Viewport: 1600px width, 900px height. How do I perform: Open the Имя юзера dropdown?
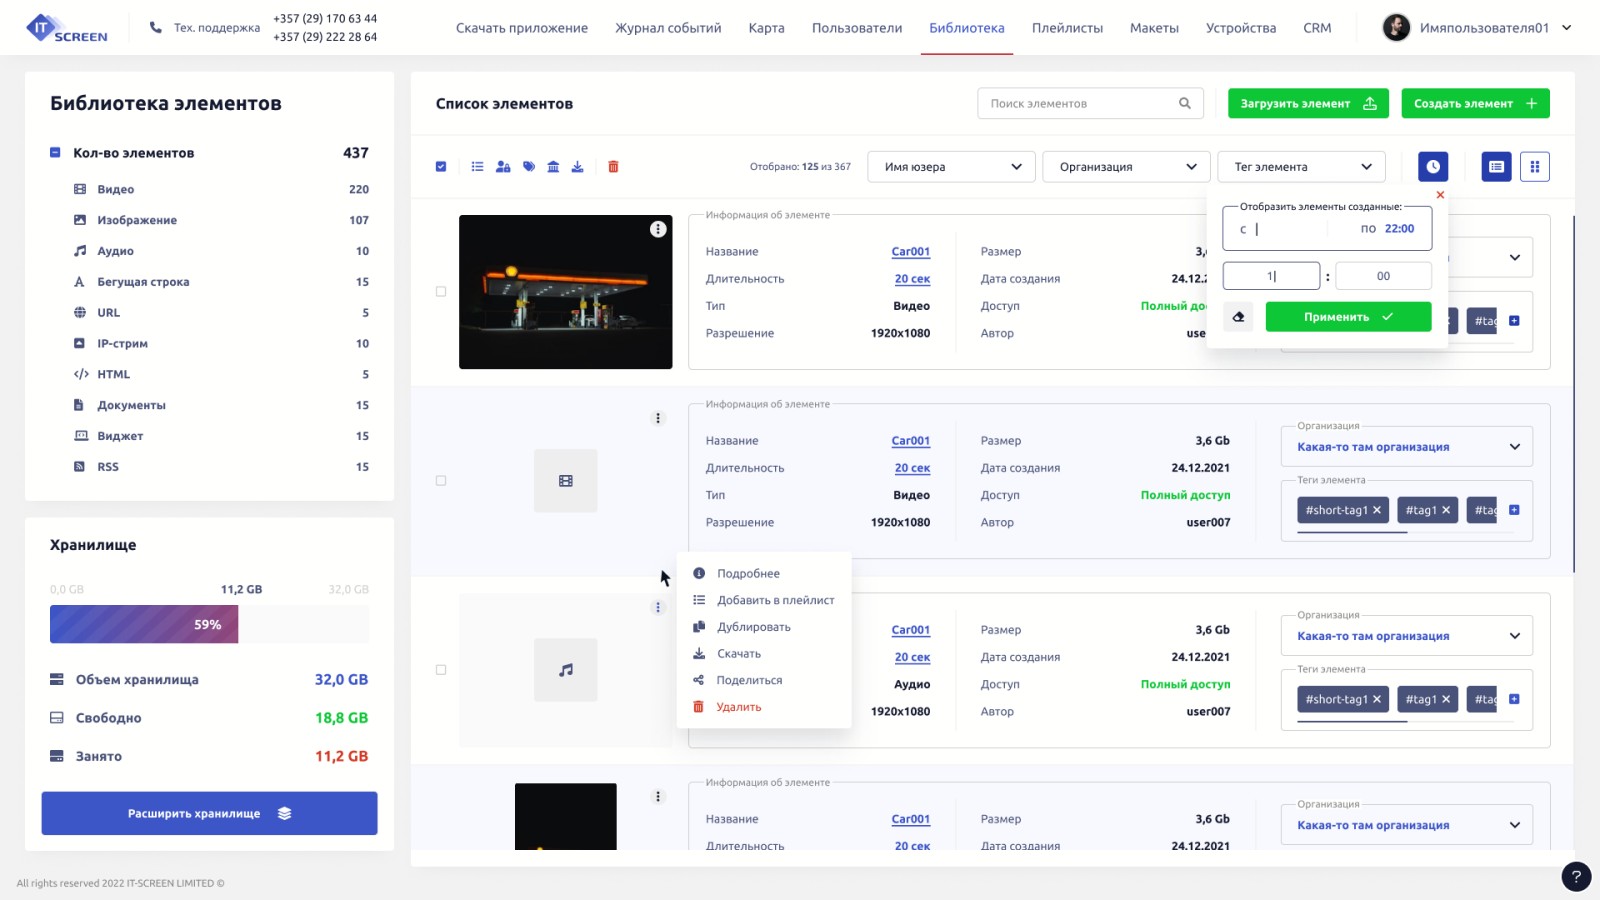click(951, 167)
